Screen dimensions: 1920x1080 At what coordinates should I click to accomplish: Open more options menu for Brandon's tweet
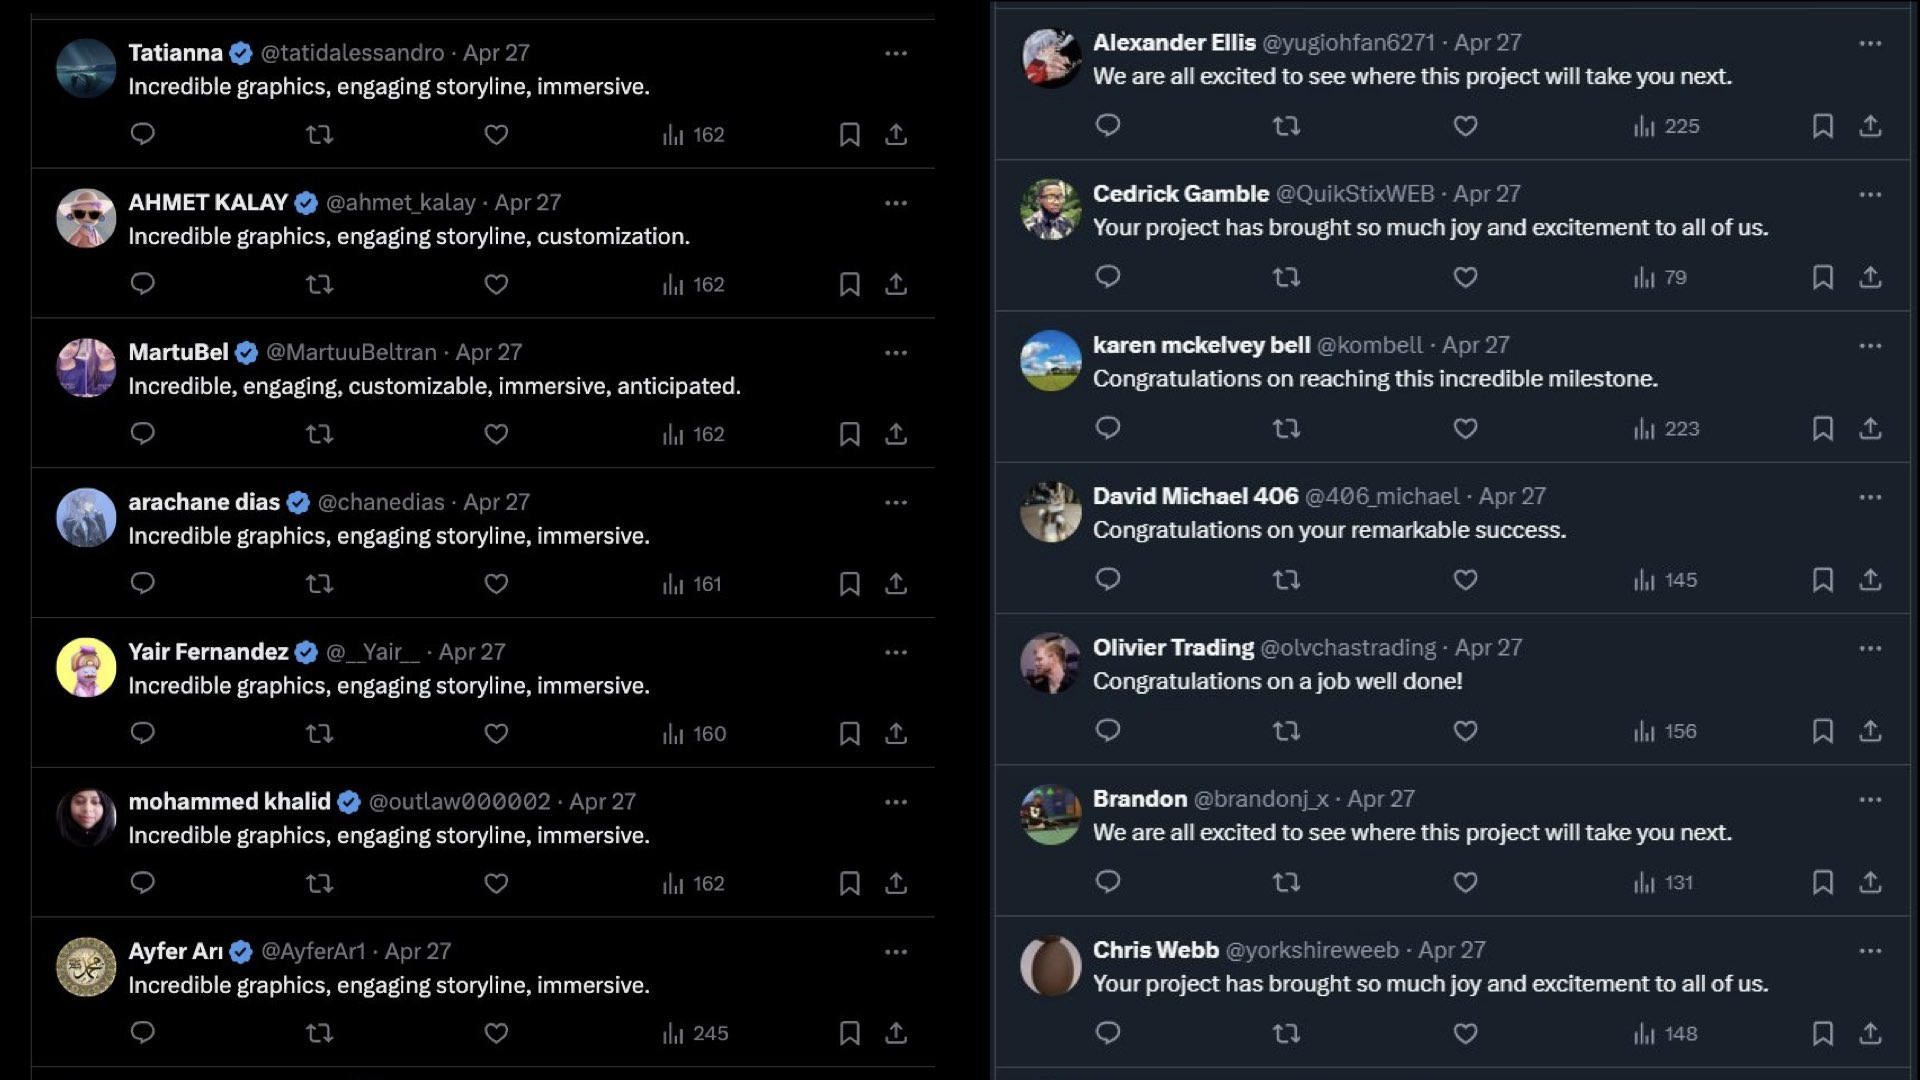[1870, 799]
